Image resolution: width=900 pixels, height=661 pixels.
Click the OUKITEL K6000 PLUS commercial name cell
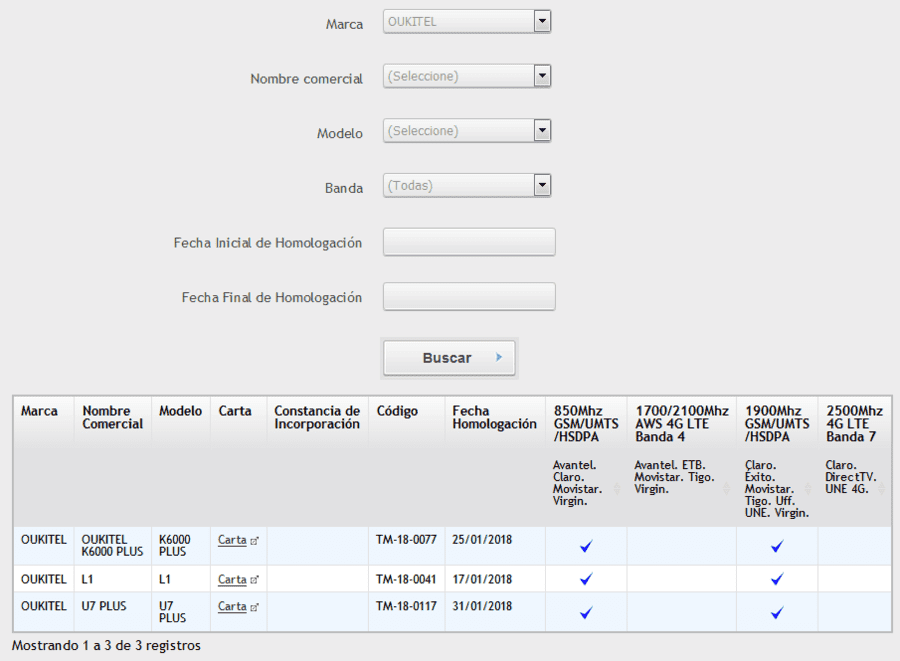[x=112, y=546]
